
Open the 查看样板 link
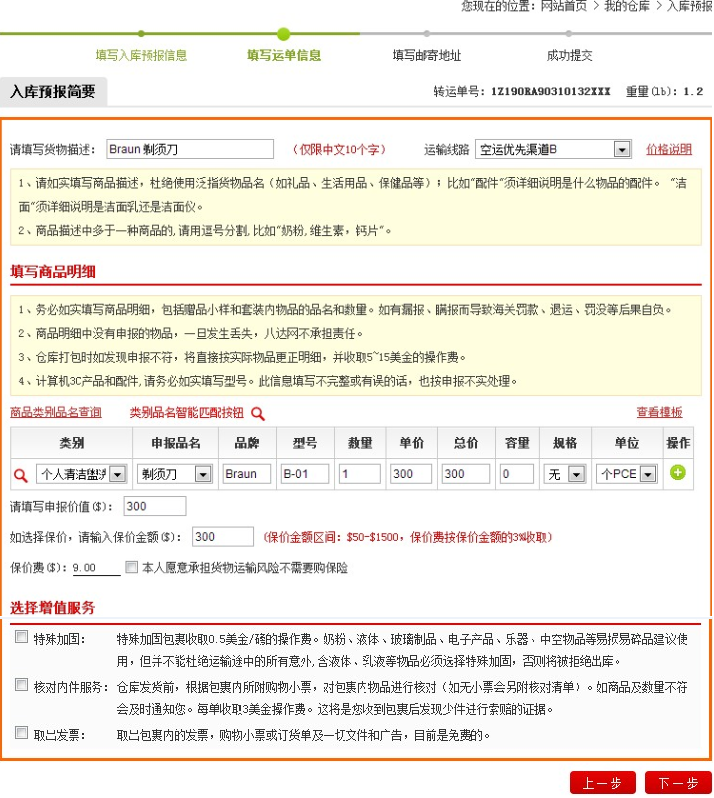point(659,412)
